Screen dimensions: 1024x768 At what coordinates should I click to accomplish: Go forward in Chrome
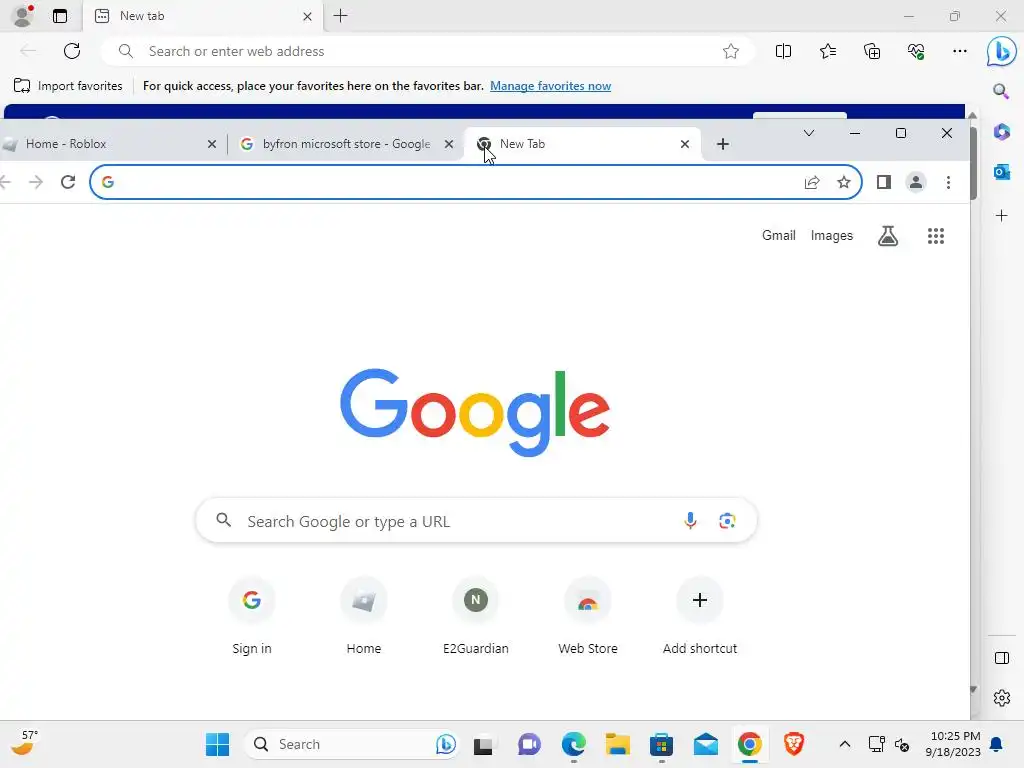coord(36,182)
